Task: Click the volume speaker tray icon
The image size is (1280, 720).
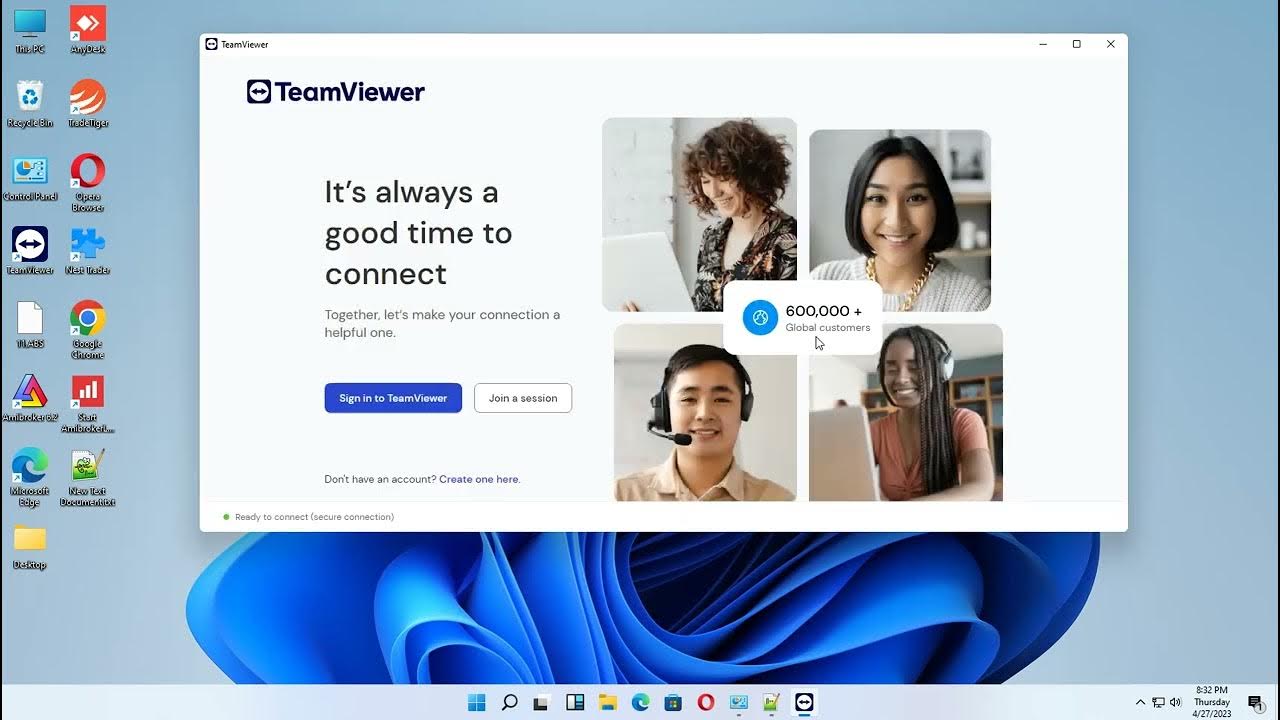Action: click(x=1175, y=702)
